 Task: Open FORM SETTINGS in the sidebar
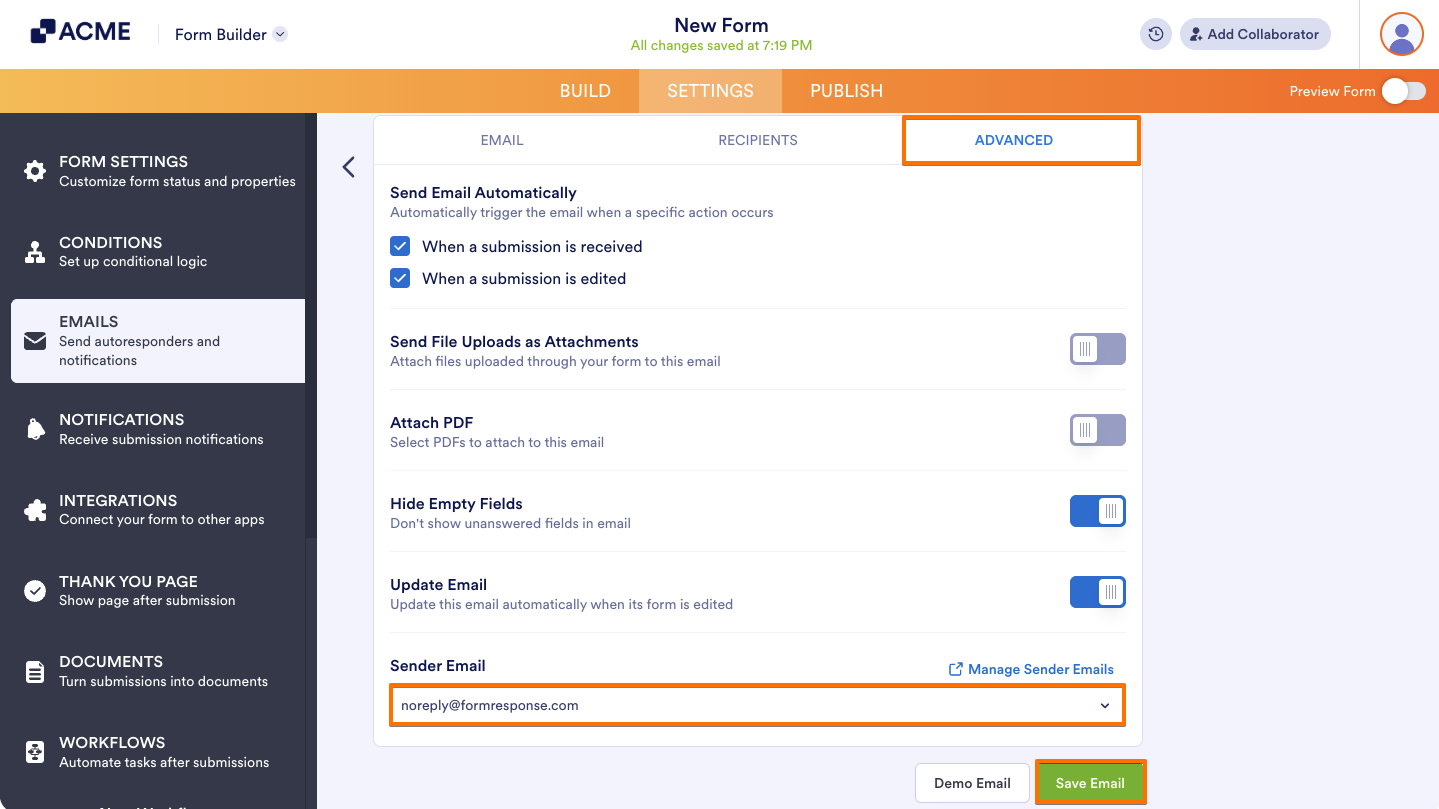click(x=158, y=171)
